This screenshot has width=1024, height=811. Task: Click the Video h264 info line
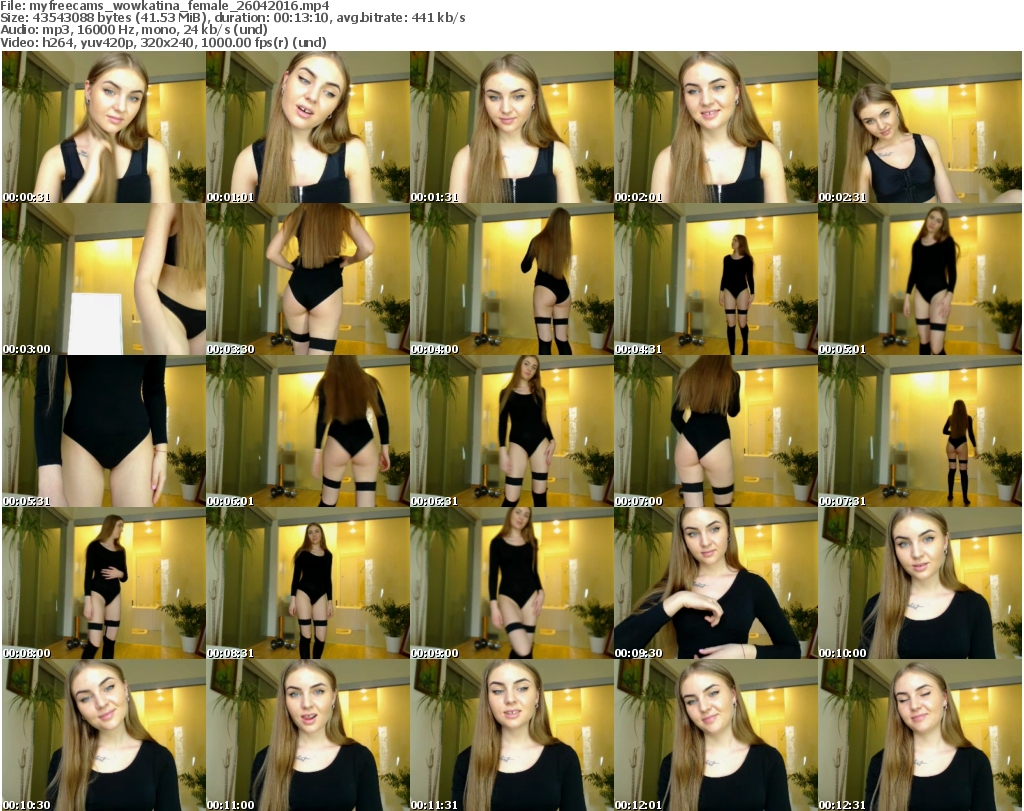click(163, 42)
